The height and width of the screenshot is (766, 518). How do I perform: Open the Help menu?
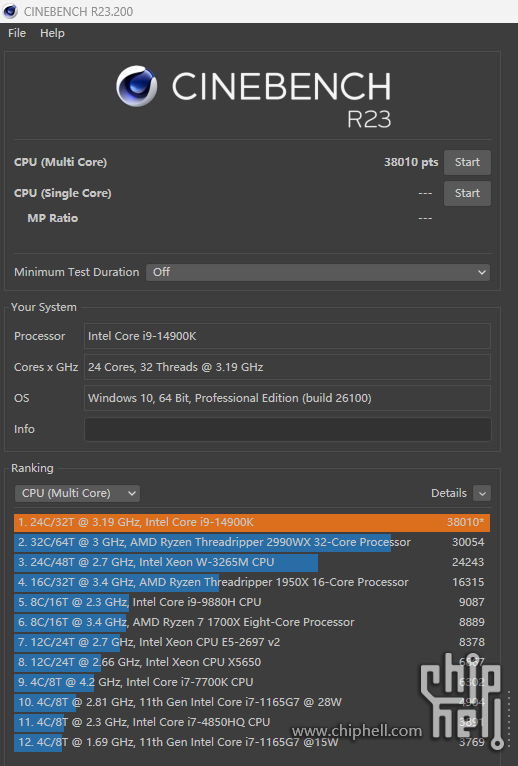coord(52,33)
